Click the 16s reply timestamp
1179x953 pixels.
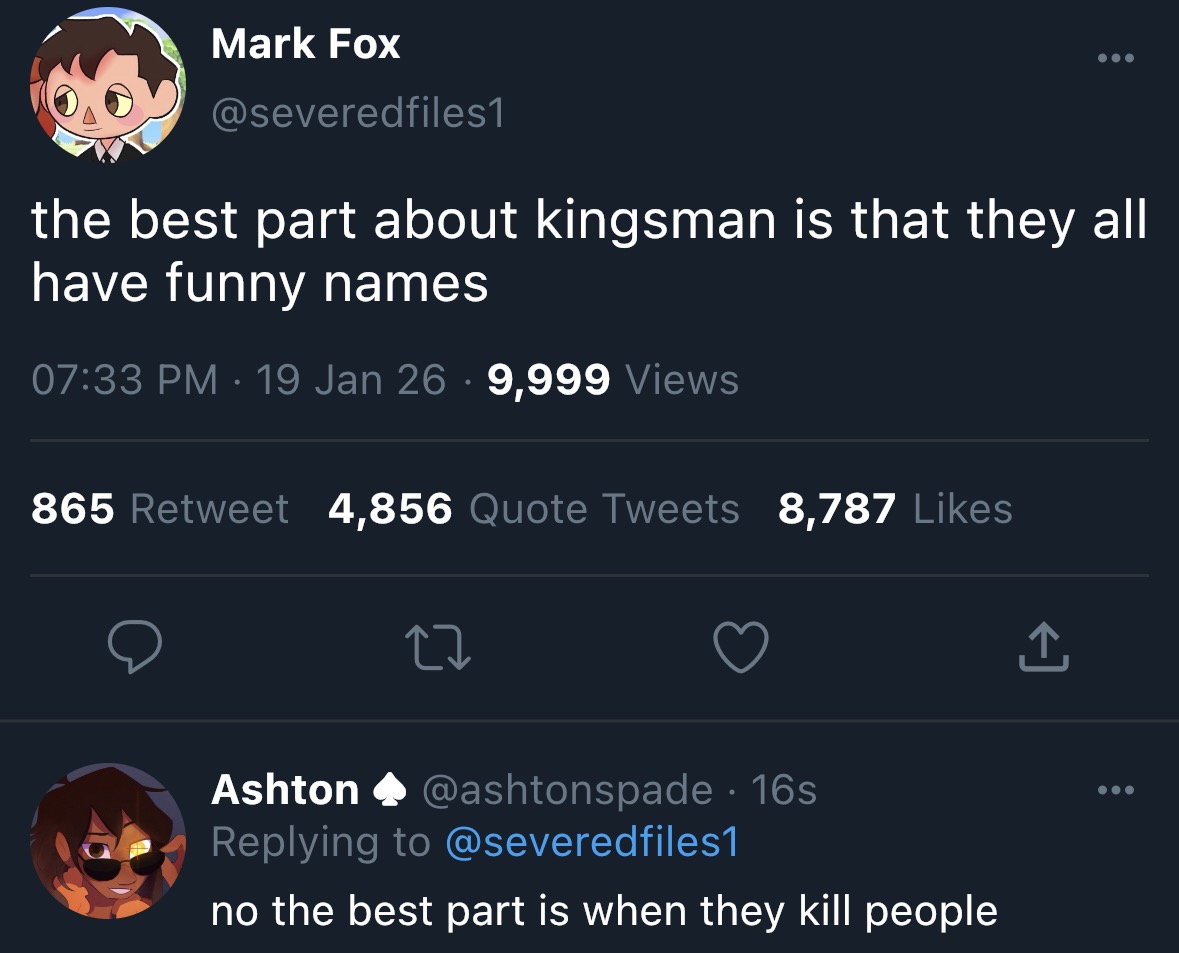tap(783, 790)
